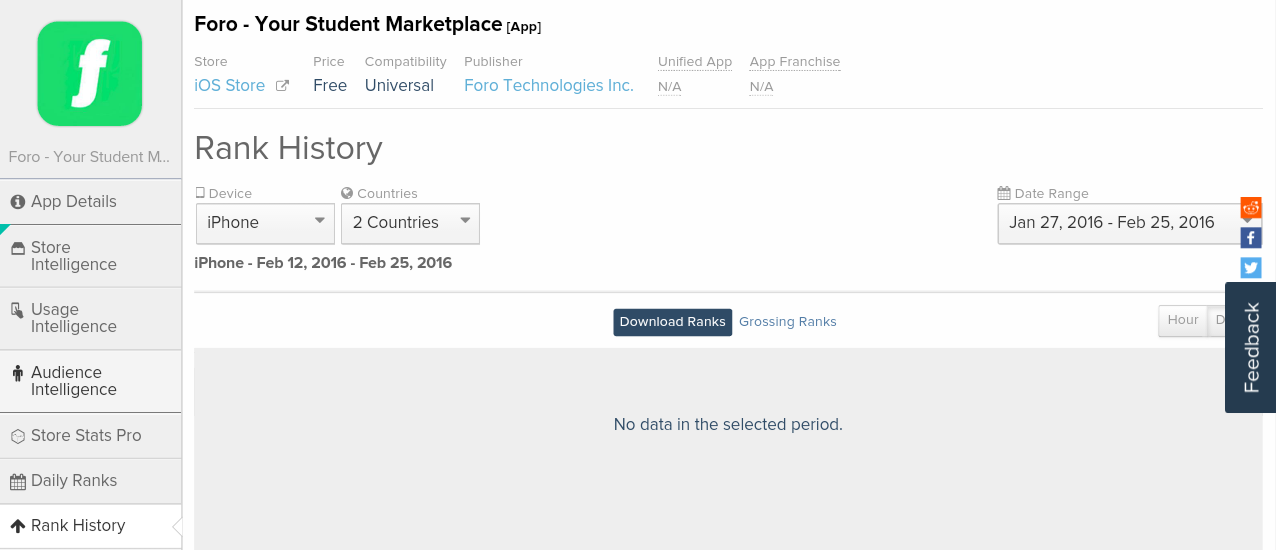
Task: Expand the iPhone device dropdown
Action: click(265, 223)
